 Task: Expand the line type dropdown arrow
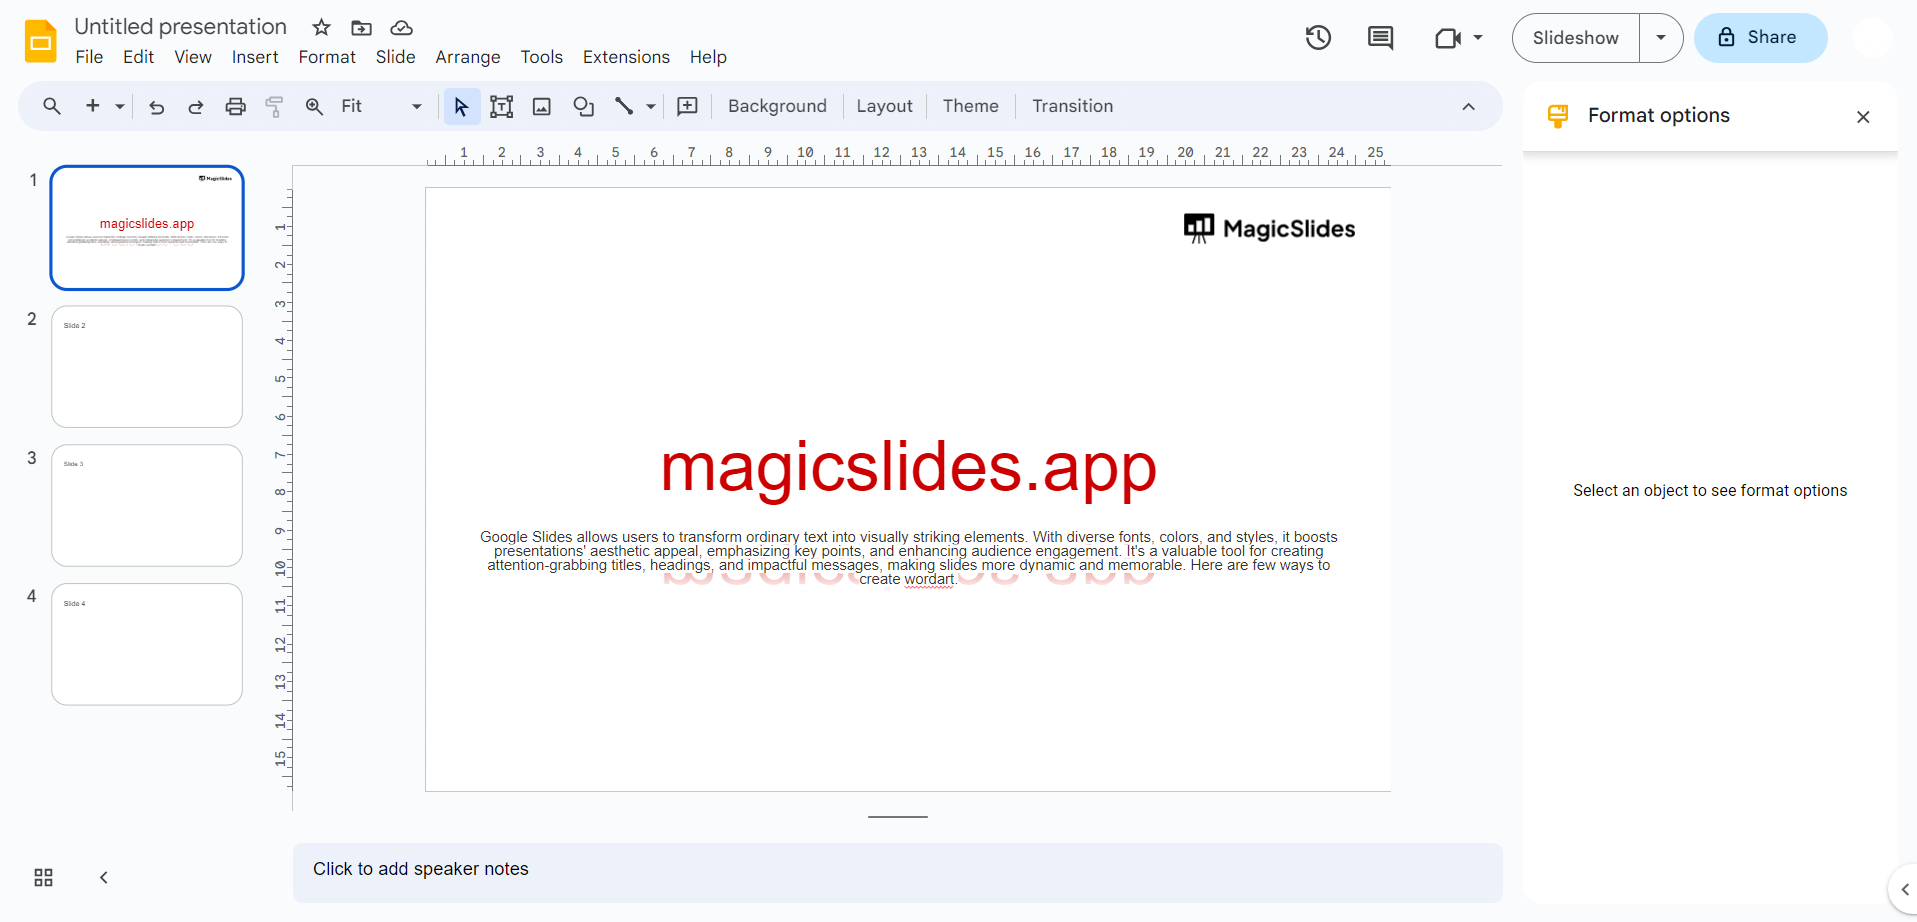tap(651, 106)
